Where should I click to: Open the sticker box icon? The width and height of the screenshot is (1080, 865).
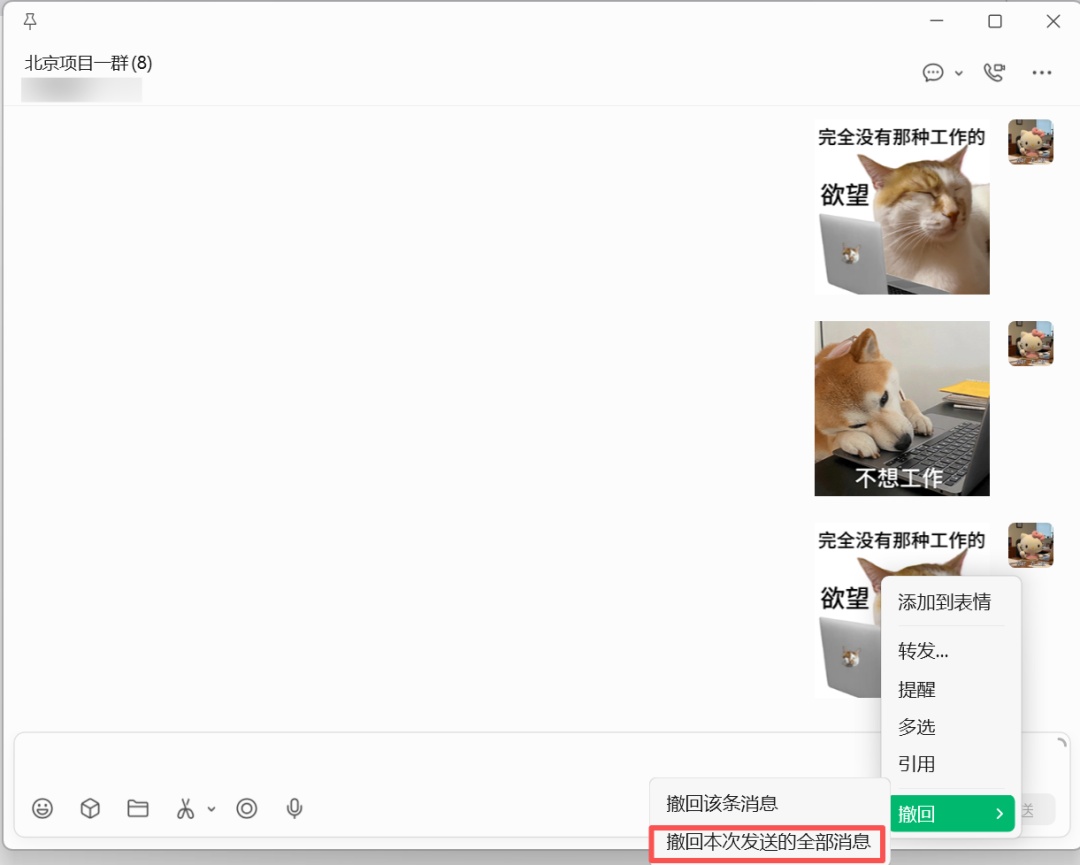[x=90, y=809]
